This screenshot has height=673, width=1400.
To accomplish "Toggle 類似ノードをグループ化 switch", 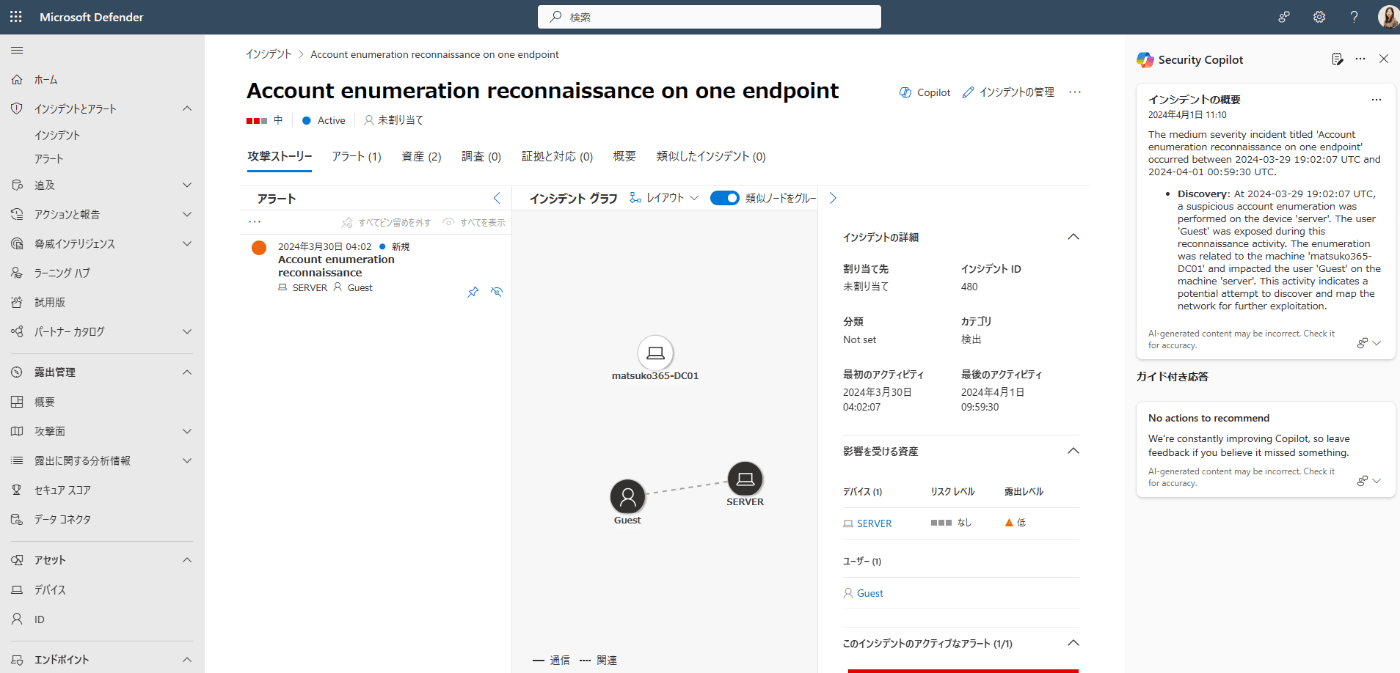I will (x=724, y=198).
